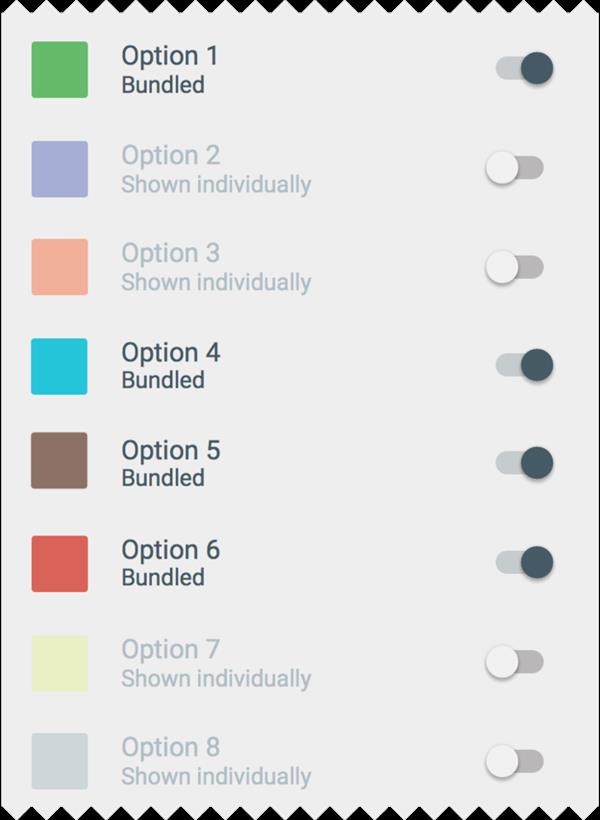This screenshot has width=600, height=820.
Task: Choose the red Option 6 color square
Action: 60,564
